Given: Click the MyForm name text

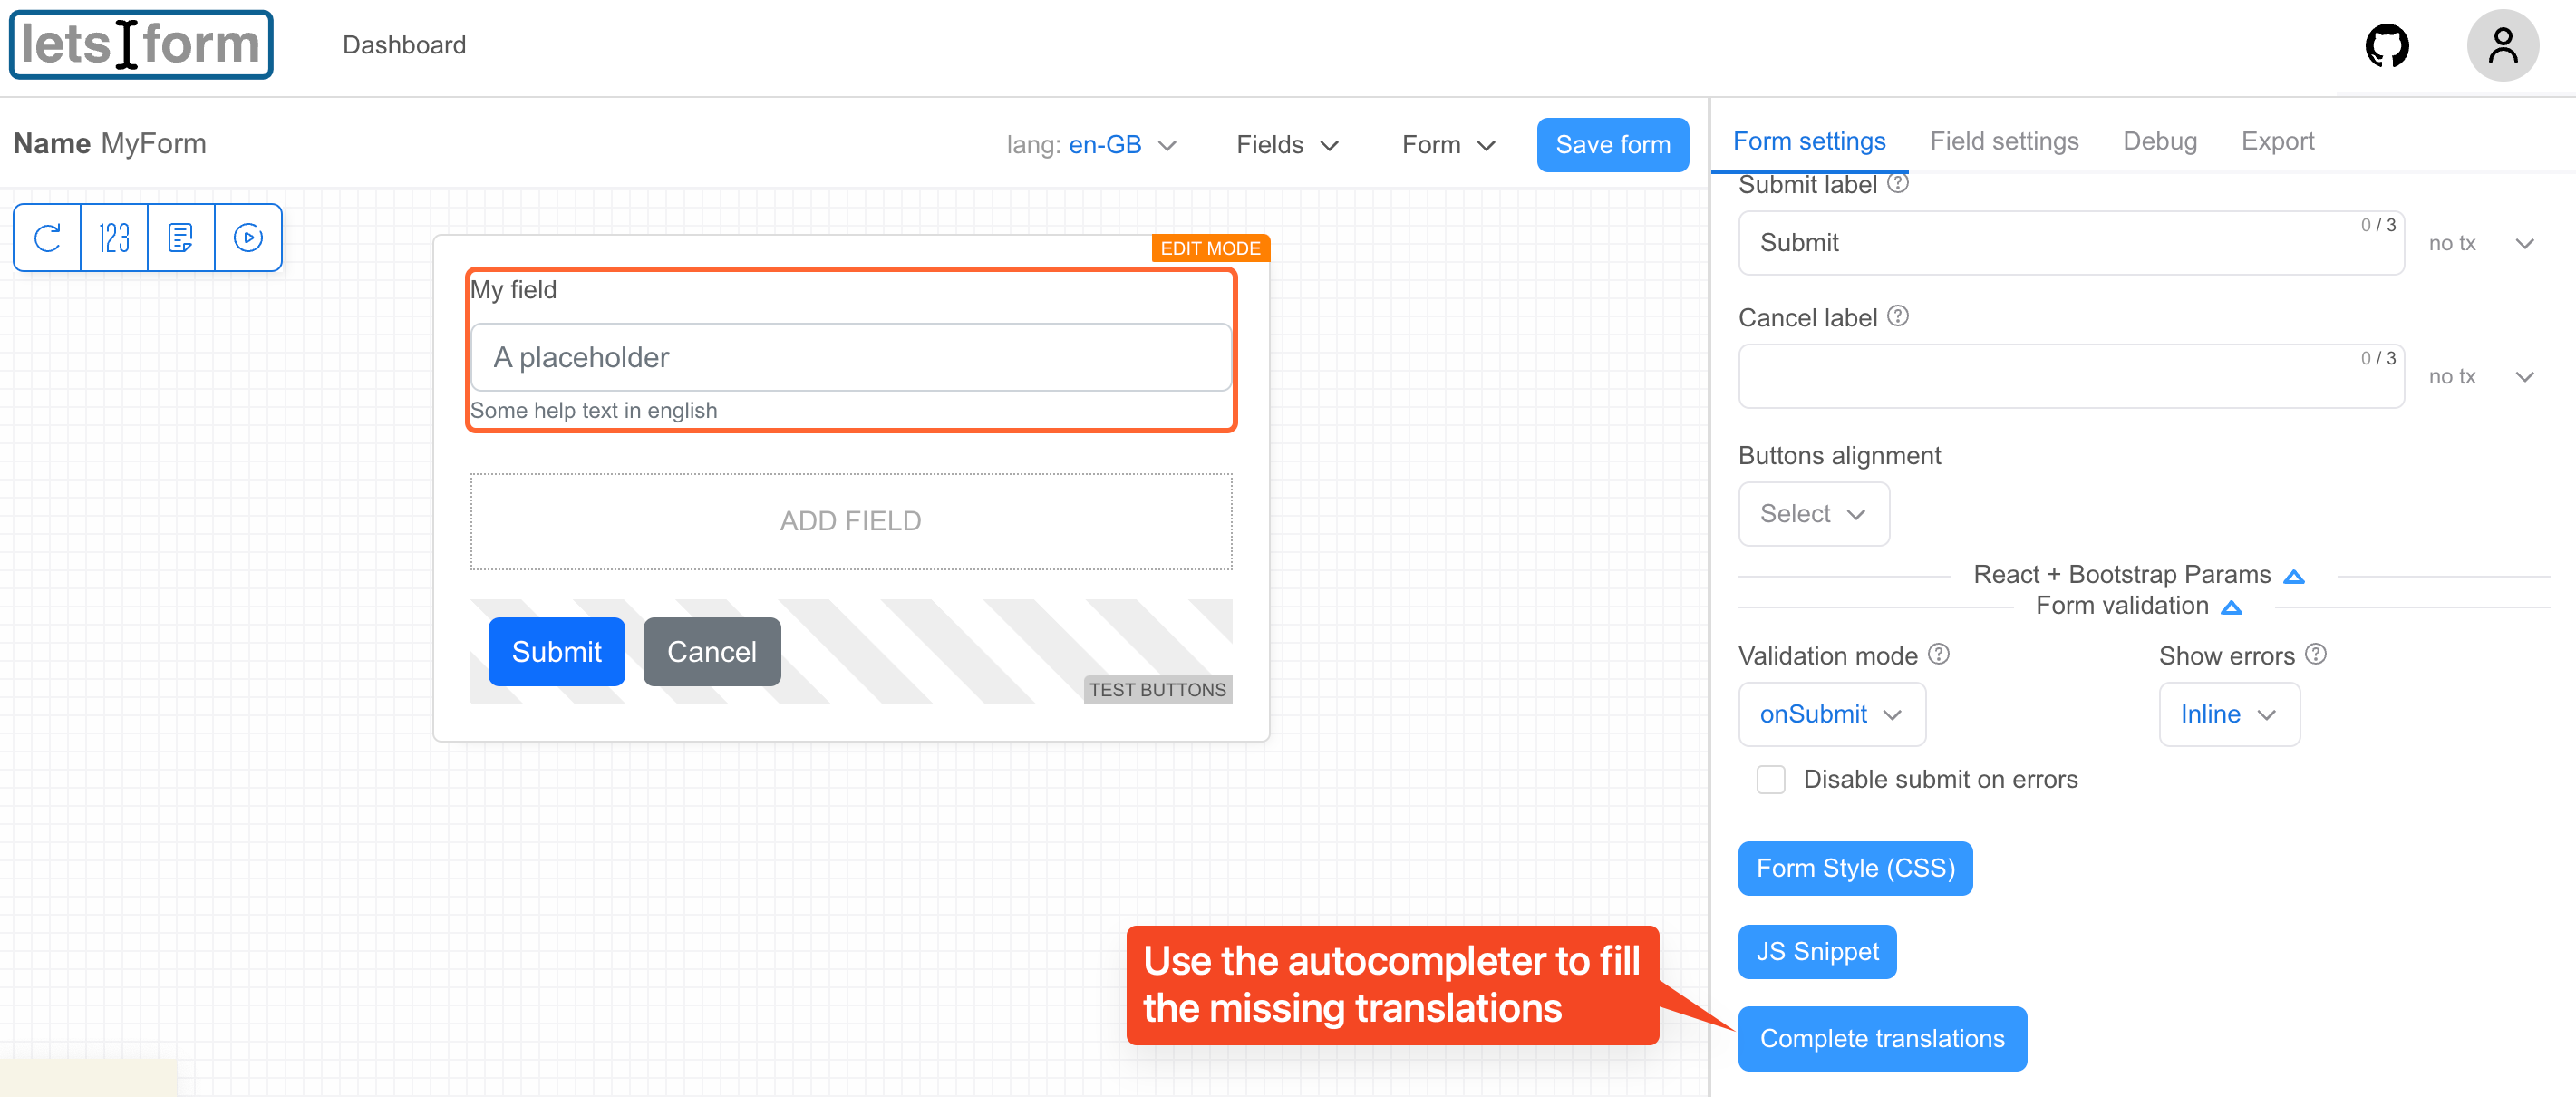Looking at the screenshot, I should coord(153,144).
